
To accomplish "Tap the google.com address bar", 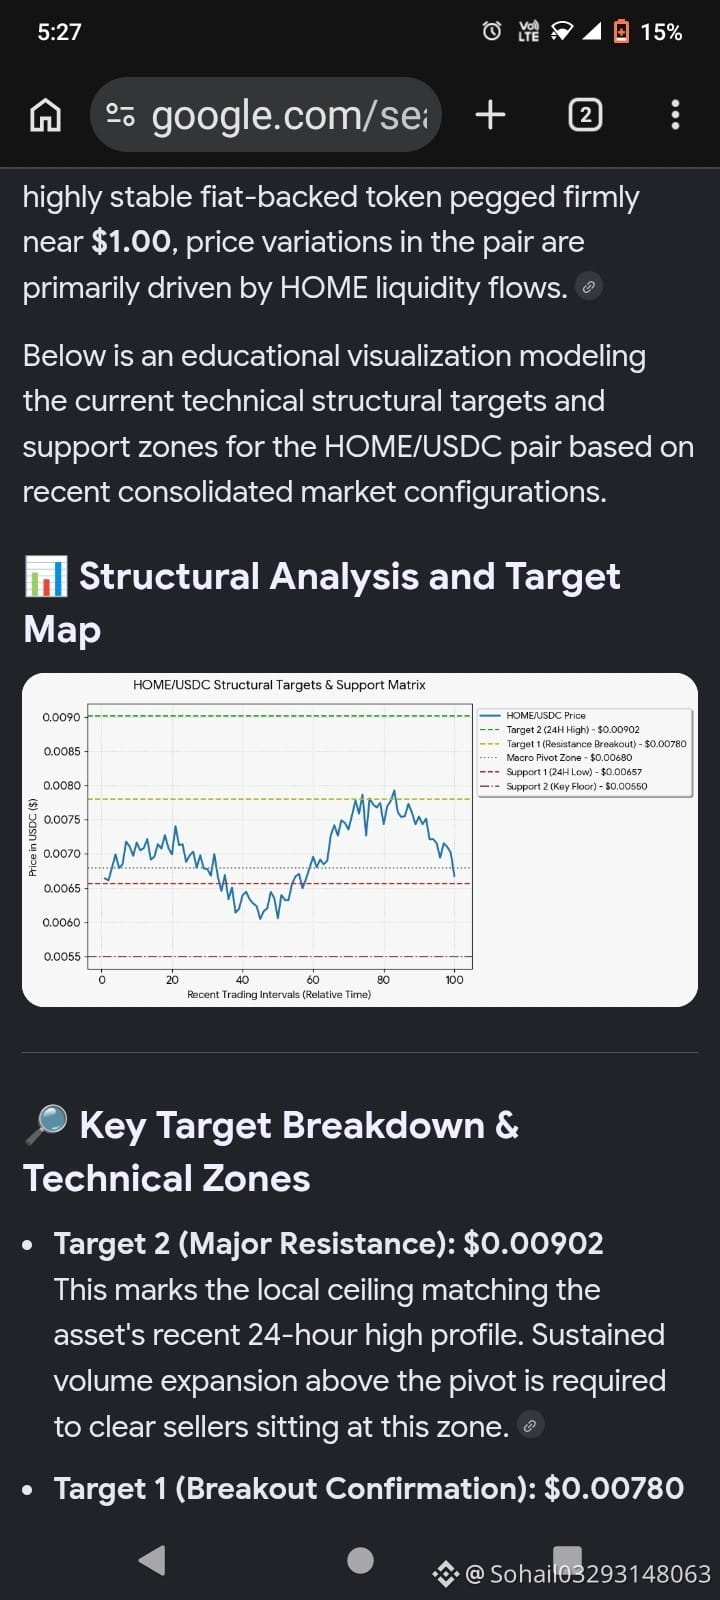I will point(266,115).
